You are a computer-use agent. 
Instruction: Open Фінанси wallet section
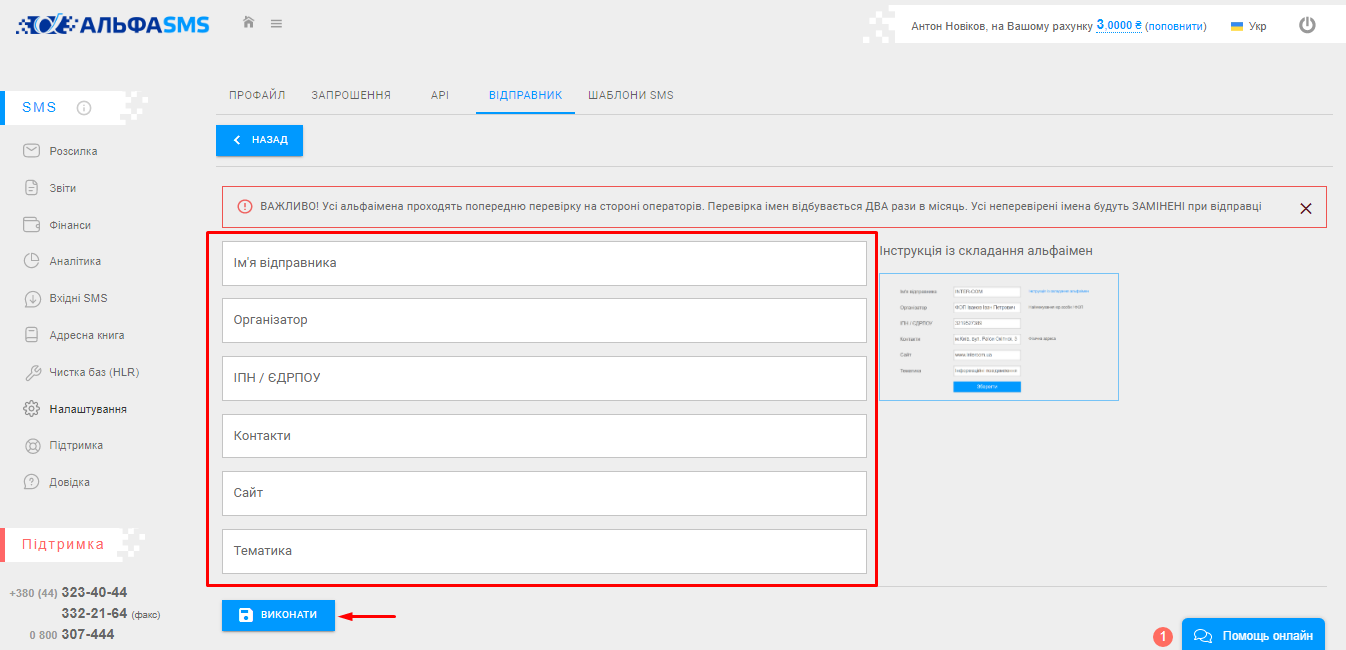[70, 225]
